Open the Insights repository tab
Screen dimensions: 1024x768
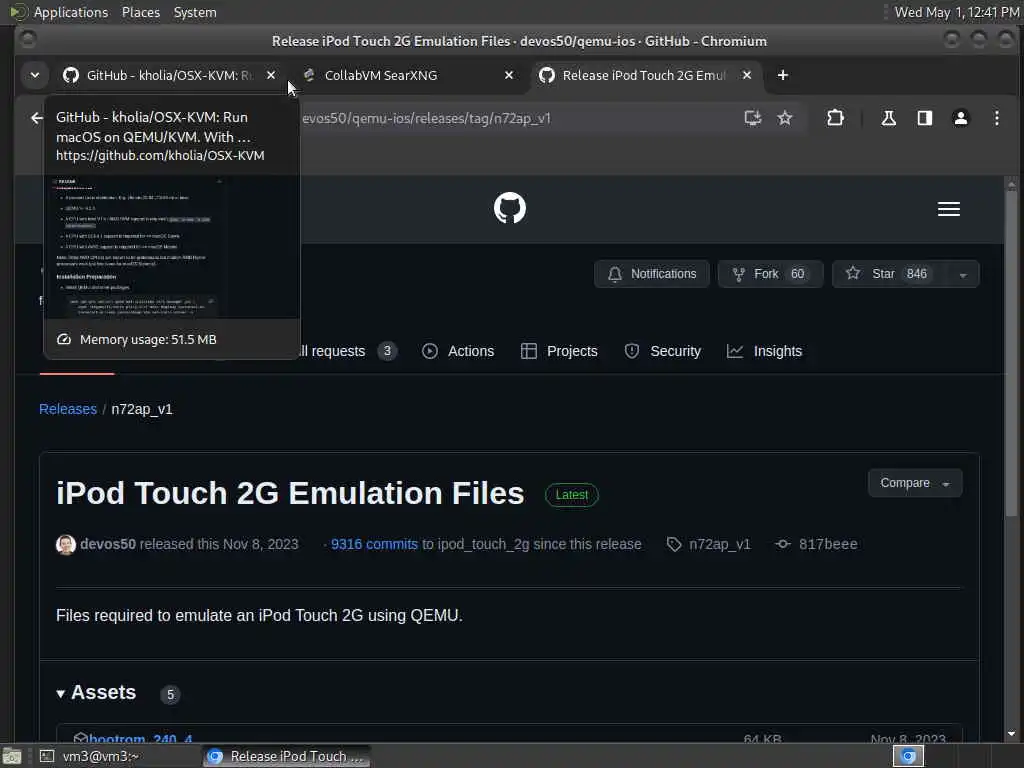[764, 351]
